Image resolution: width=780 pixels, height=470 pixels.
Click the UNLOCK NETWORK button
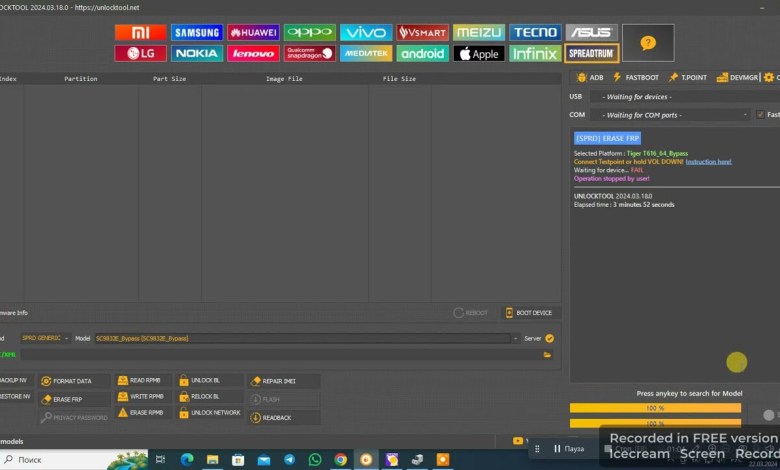click(209, 413)
